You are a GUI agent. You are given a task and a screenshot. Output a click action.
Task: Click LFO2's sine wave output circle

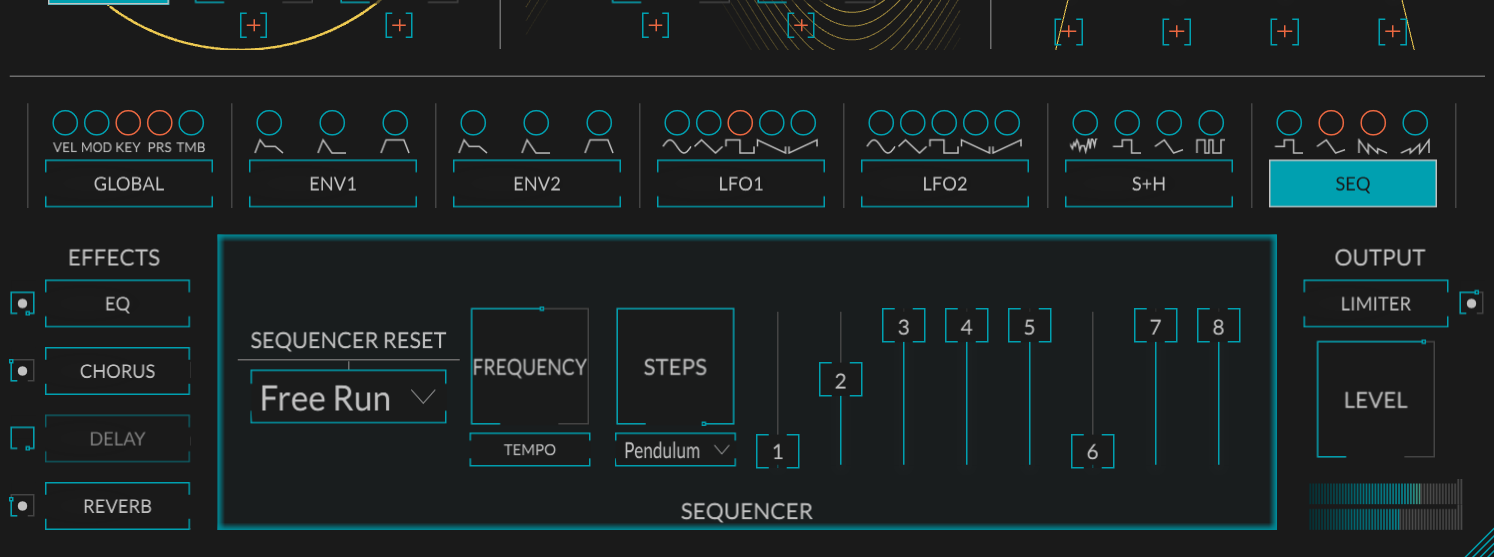(881, 123)
